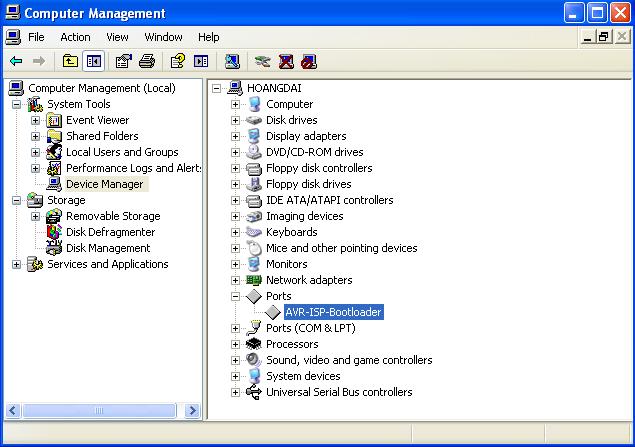Expand Ports (COM & LPT) category
Viewport: 635px width, 447px height.
[x=235, y=328]
